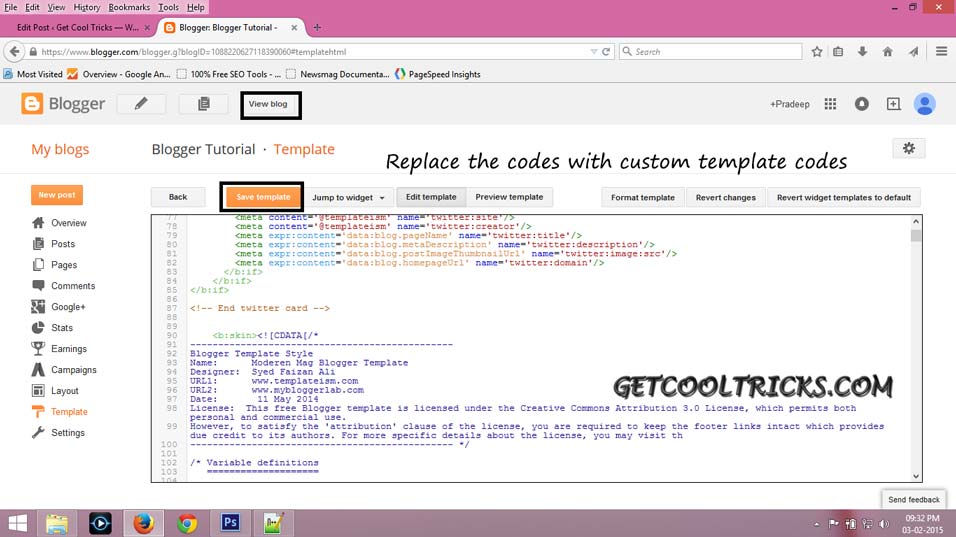The height and width of the screenshot is (537, 956).
Task: Switch to Preview template
Action: click(x=509, y=197)
